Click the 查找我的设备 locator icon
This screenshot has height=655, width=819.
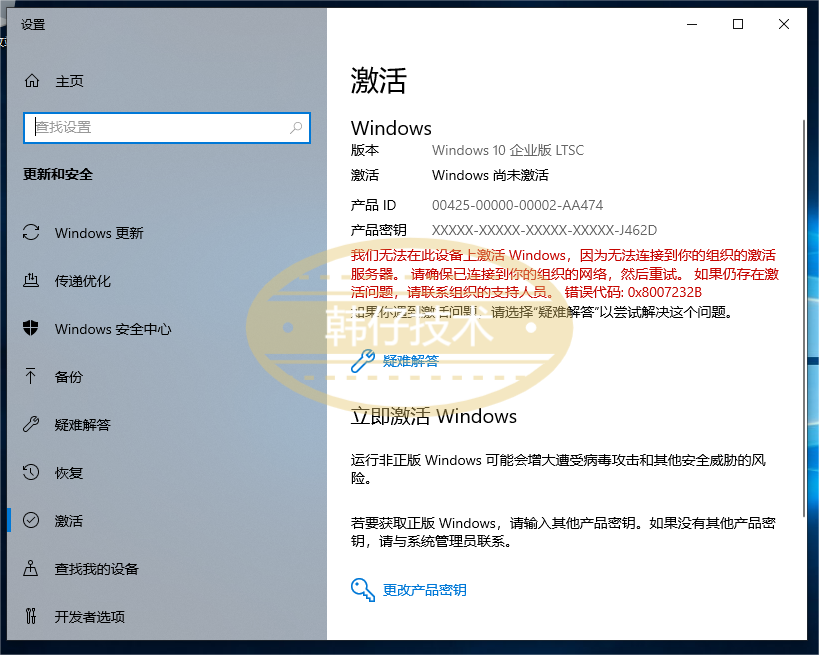point(31,568)
